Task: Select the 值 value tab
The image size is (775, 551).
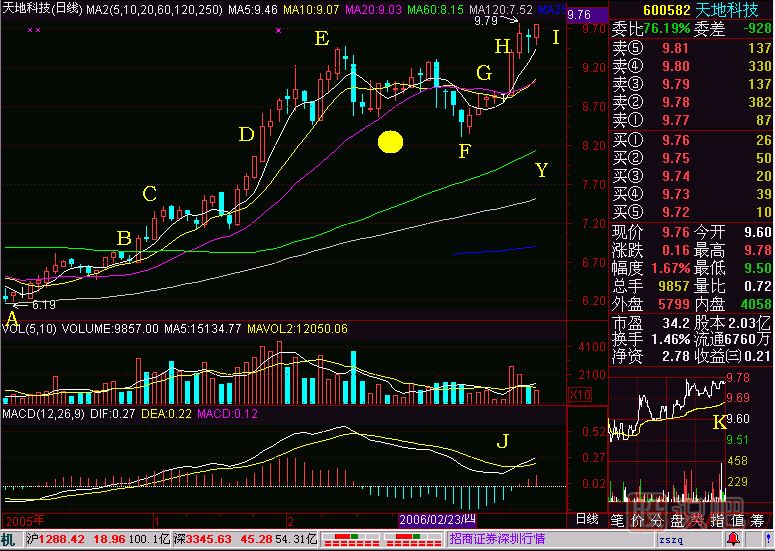Action: coord(741,520)
